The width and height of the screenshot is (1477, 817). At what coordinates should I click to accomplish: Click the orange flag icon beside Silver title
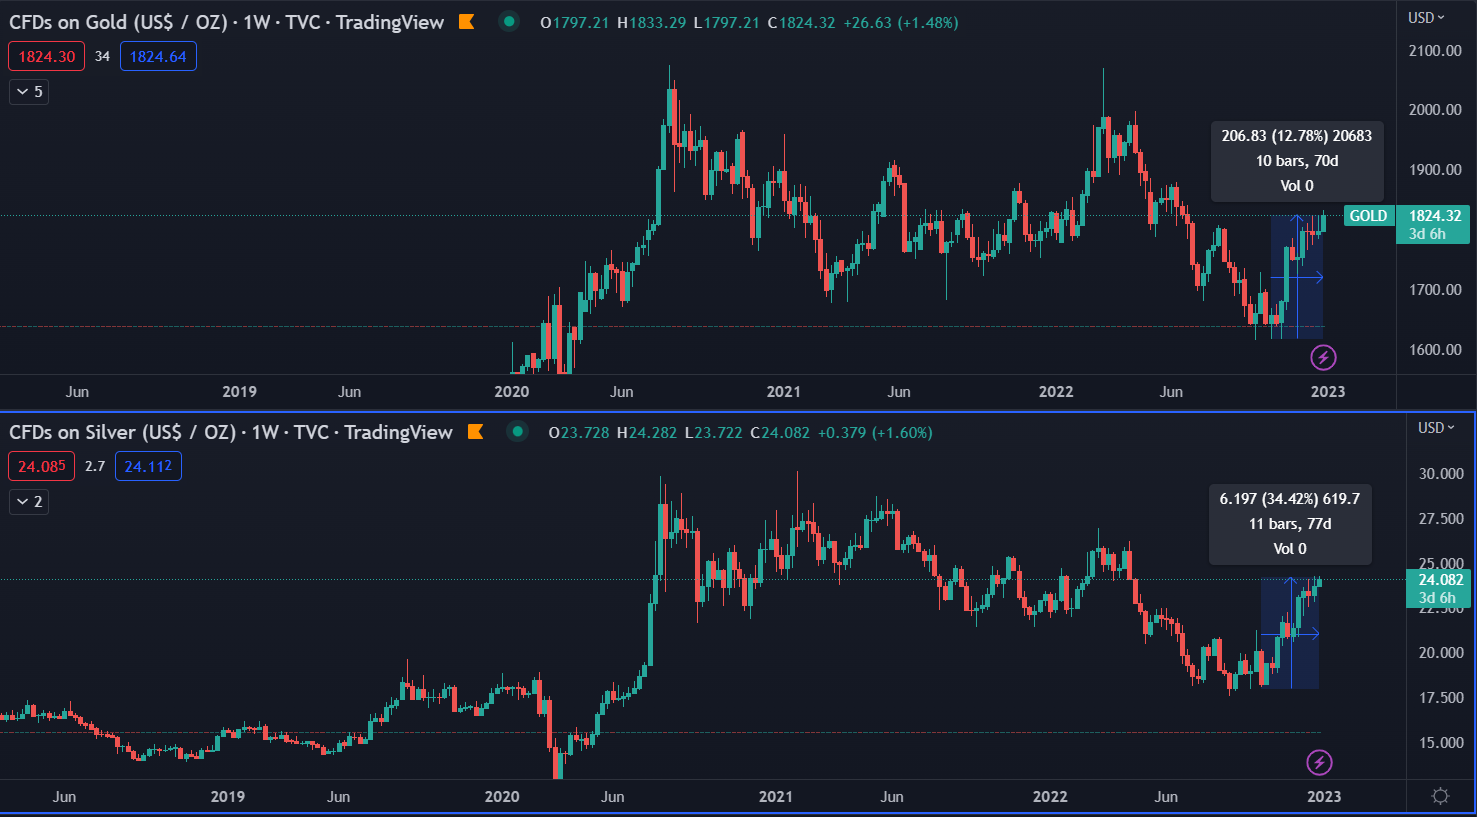[x=475, y=432]
